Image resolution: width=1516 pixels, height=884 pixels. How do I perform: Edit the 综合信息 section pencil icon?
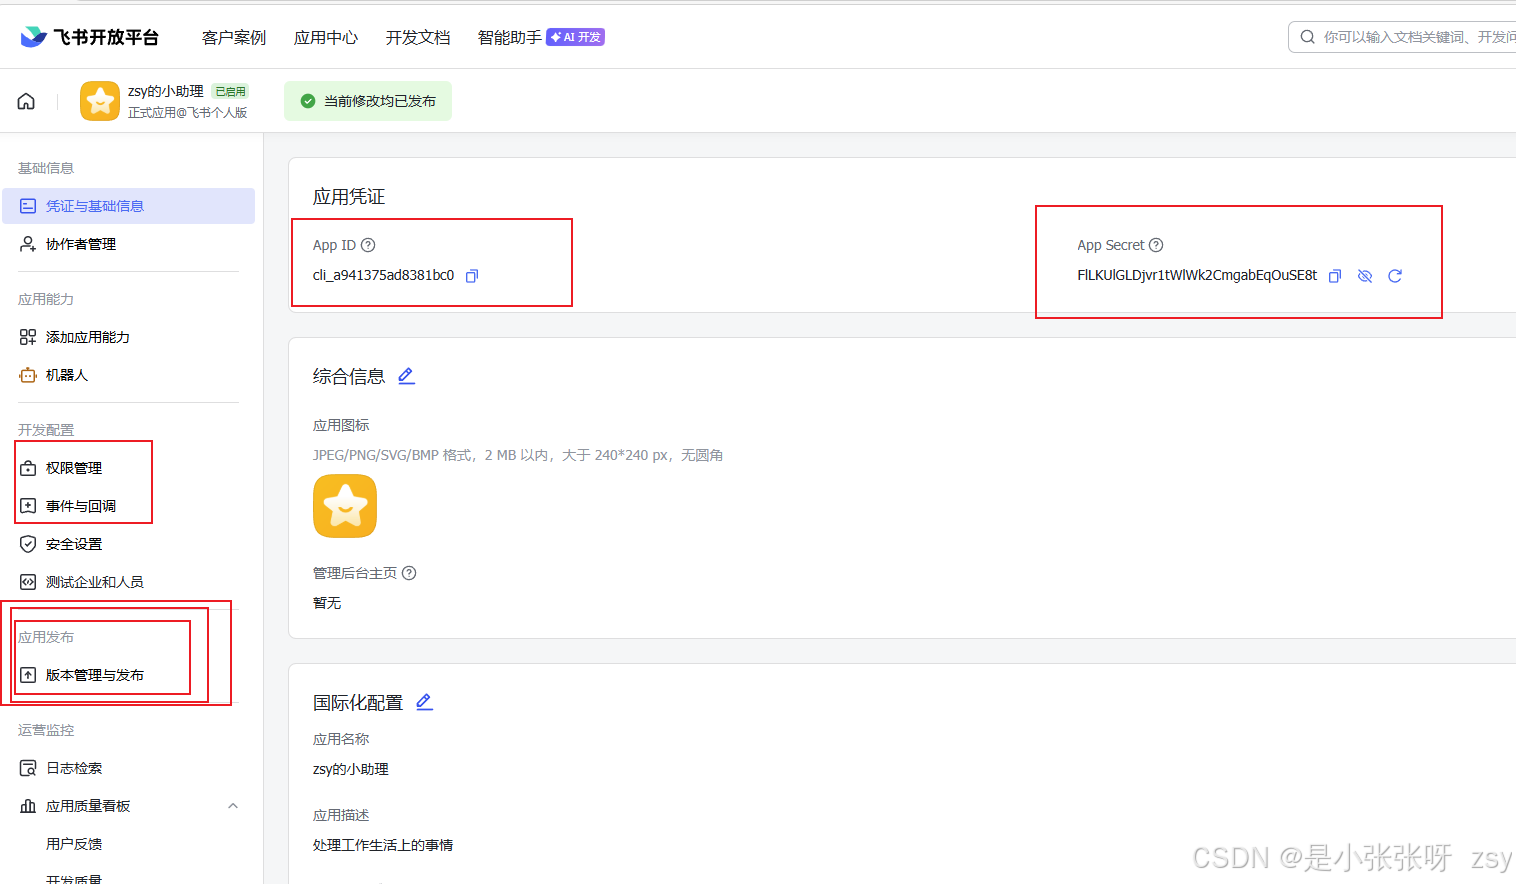(406, 376)
